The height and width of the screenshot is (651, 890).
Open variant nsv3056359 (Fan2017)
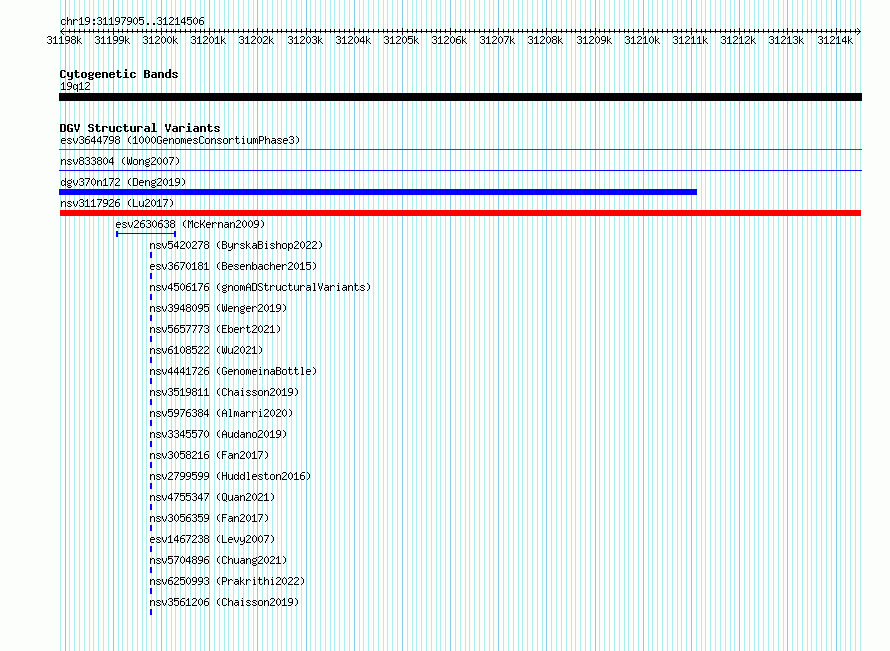click(209, 518)
